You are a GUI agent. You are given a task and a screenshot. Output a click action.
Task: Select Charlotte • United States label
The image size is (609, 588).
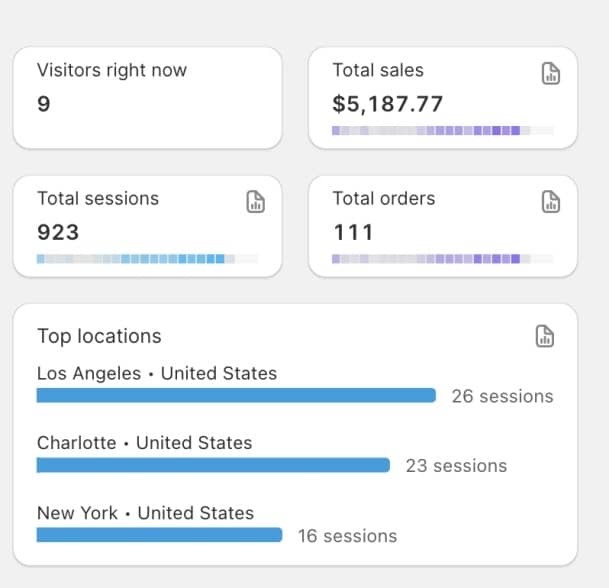144,442
